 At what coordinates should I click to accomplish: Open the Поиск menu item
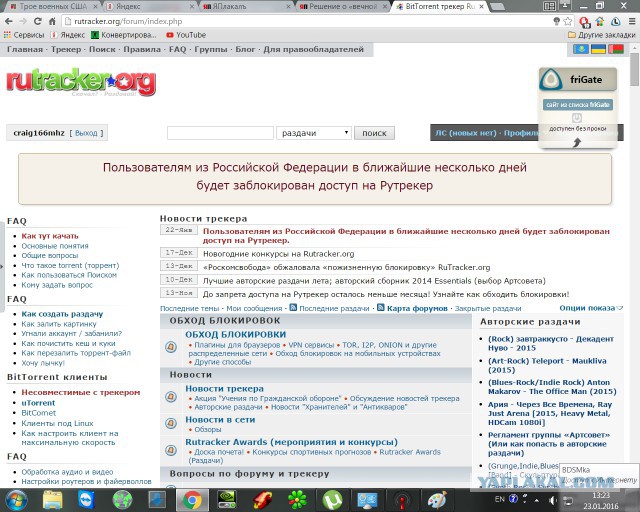[x=102, y=49]
